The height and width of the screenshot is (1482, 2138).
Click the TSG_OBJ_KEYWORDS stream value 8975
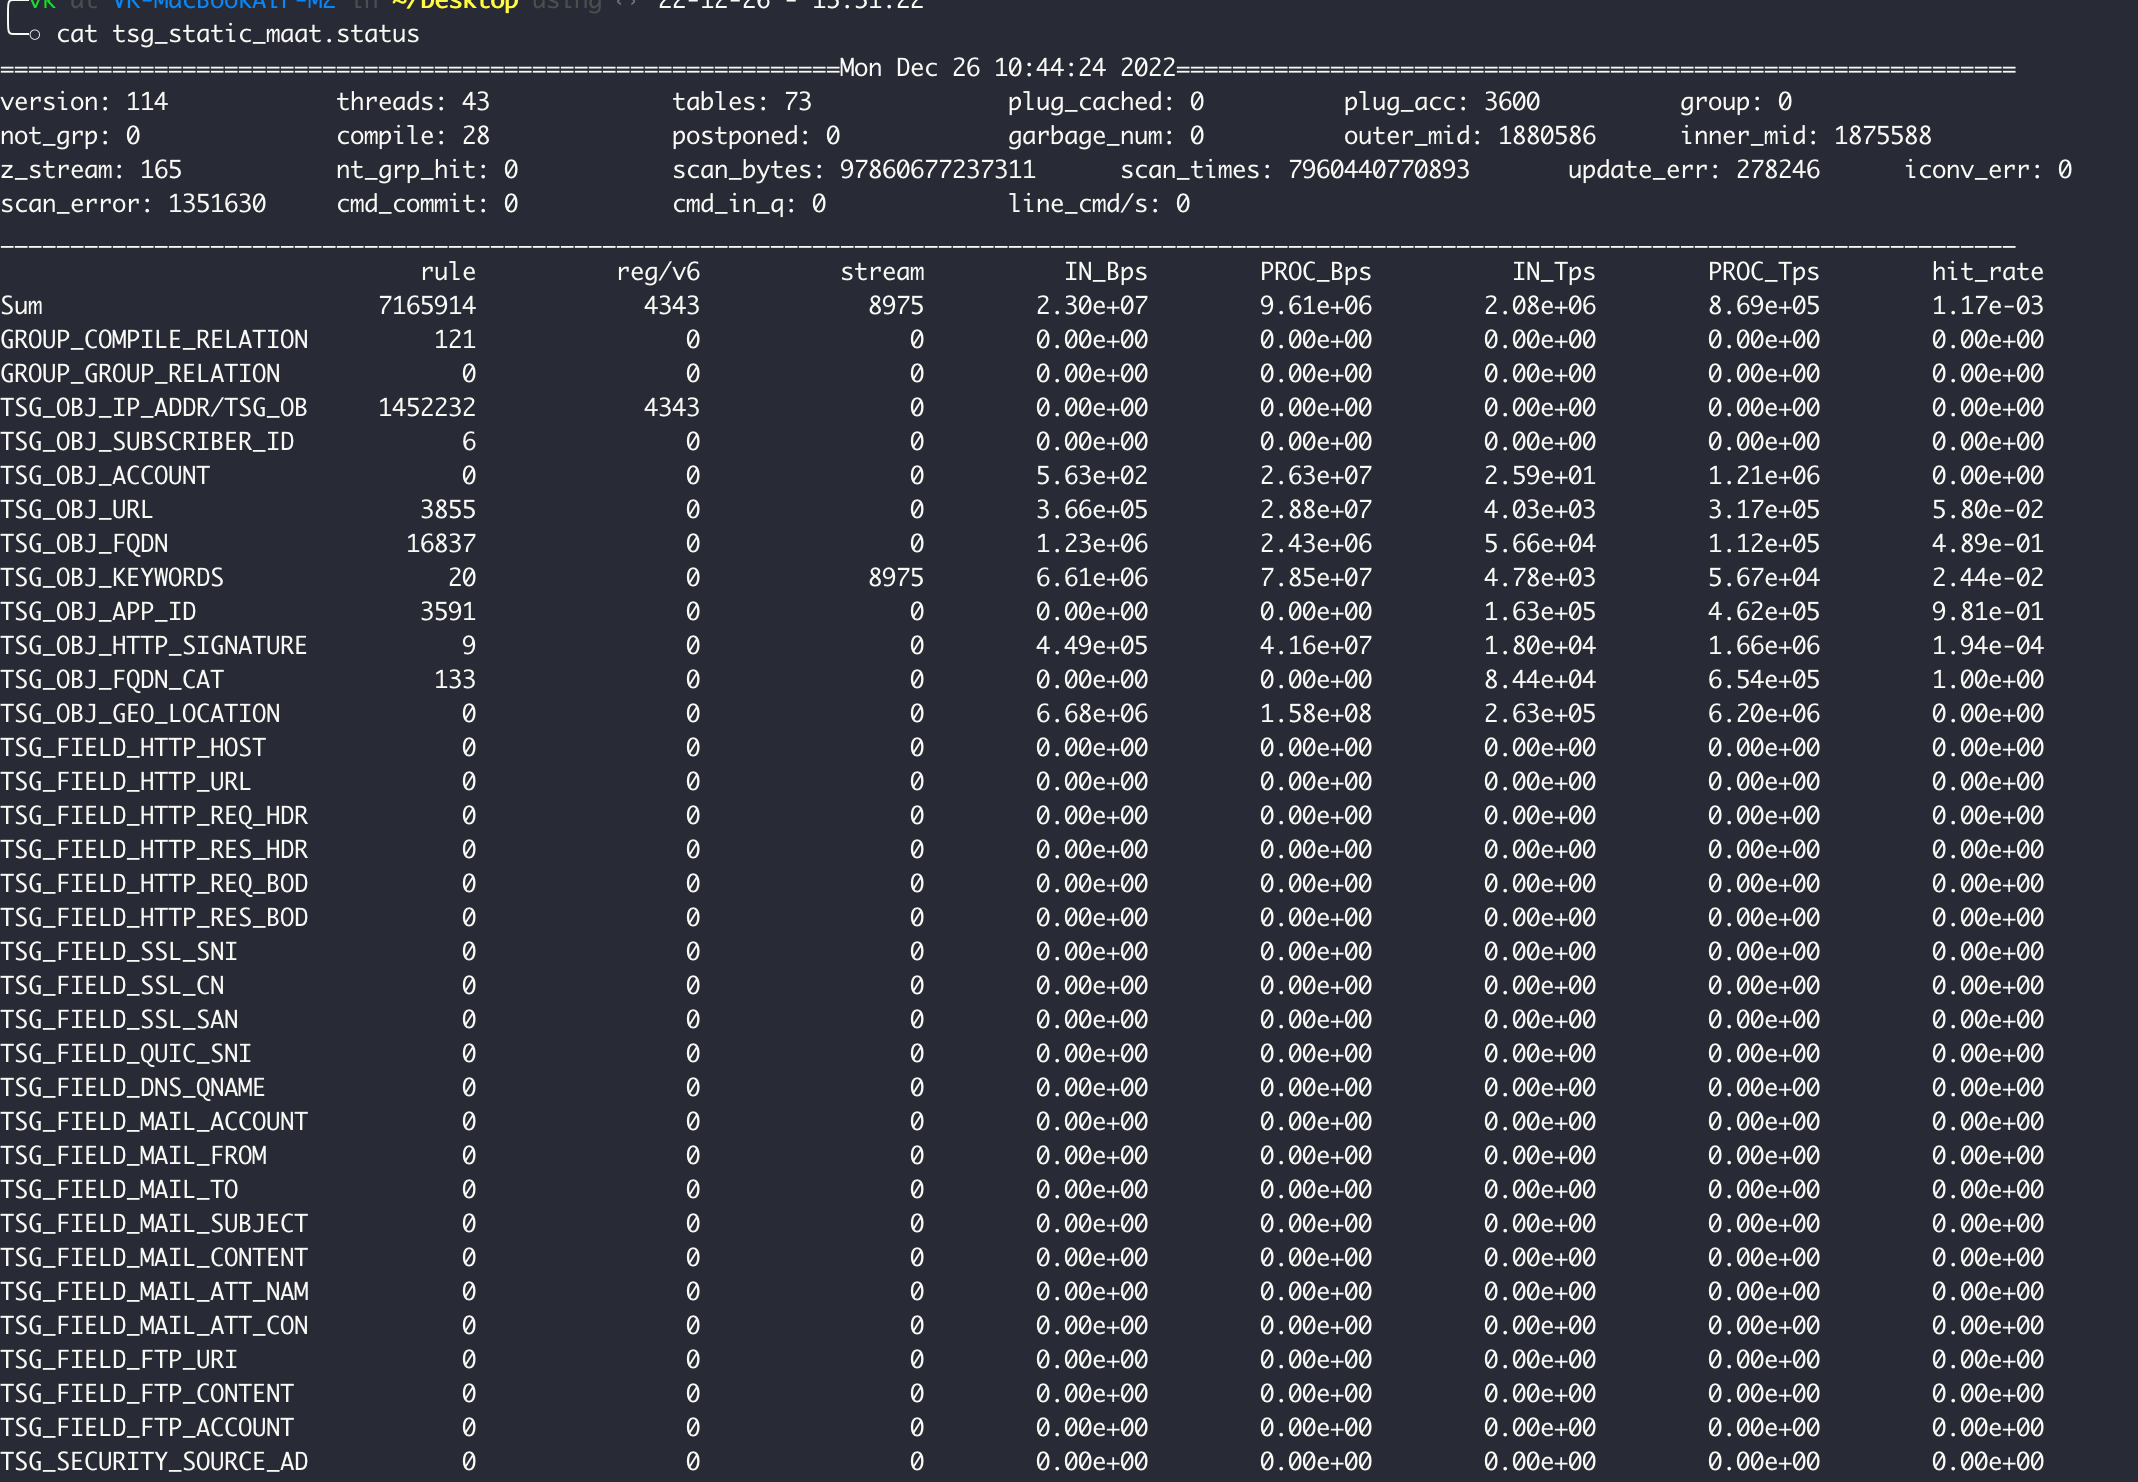click(896, 578)
